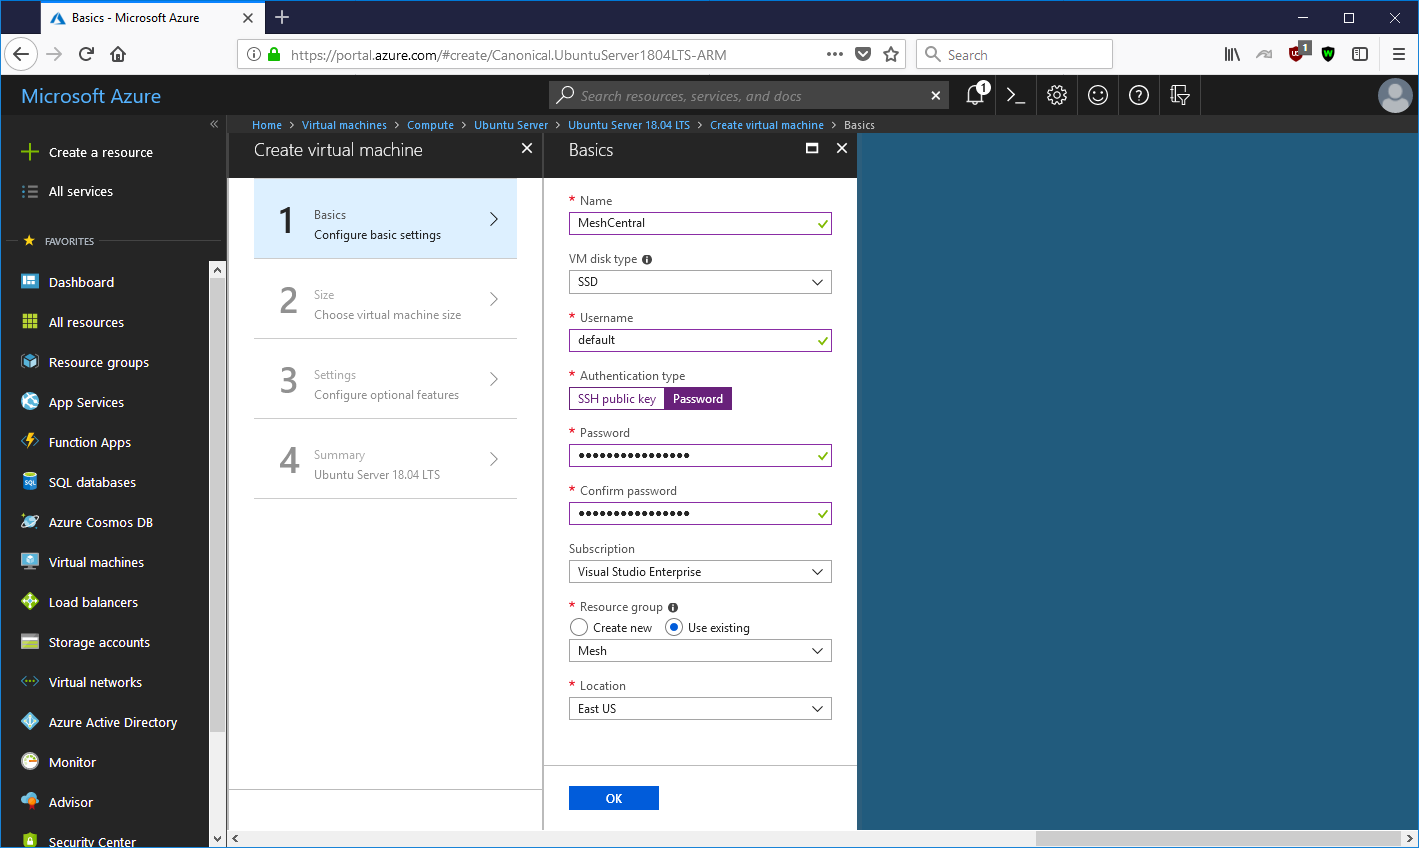The height and width of the screenshot is (848, 1419).
Task: Bookmark page with Firefox star icon
Action: click(891, 55)
